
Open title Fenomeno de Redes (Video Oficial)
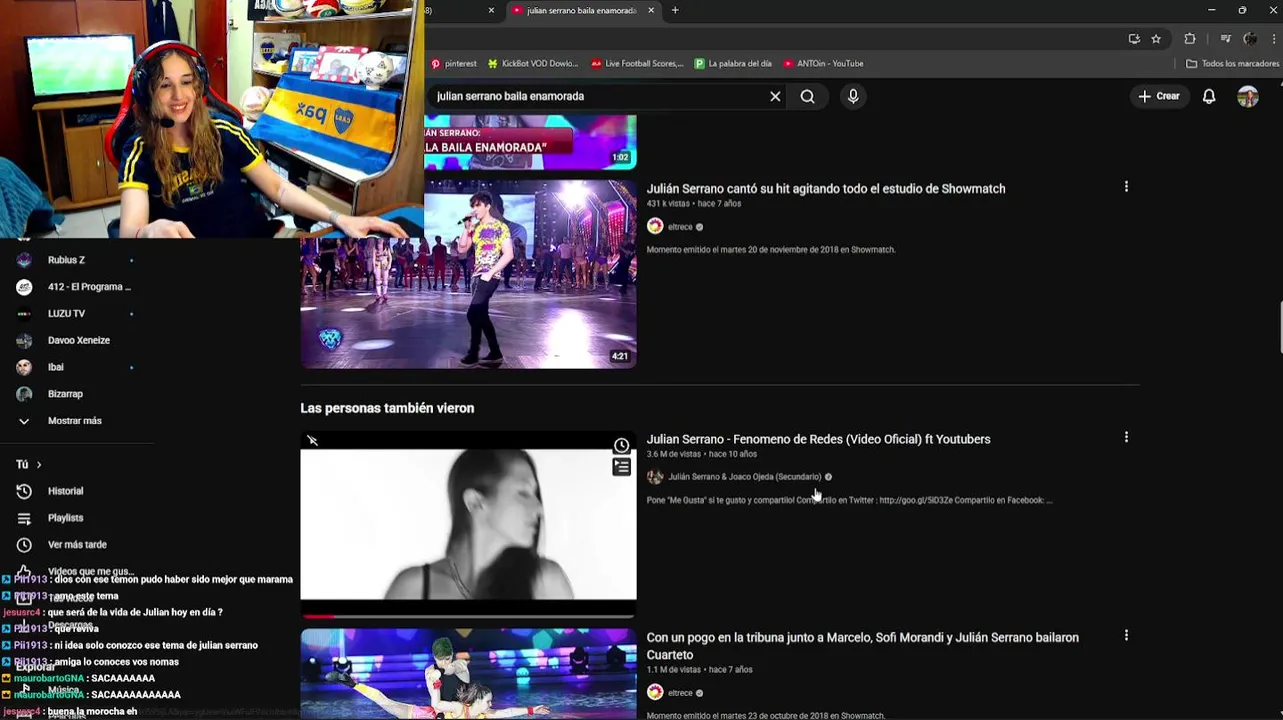pyautogui.click(x=818, y=439)
